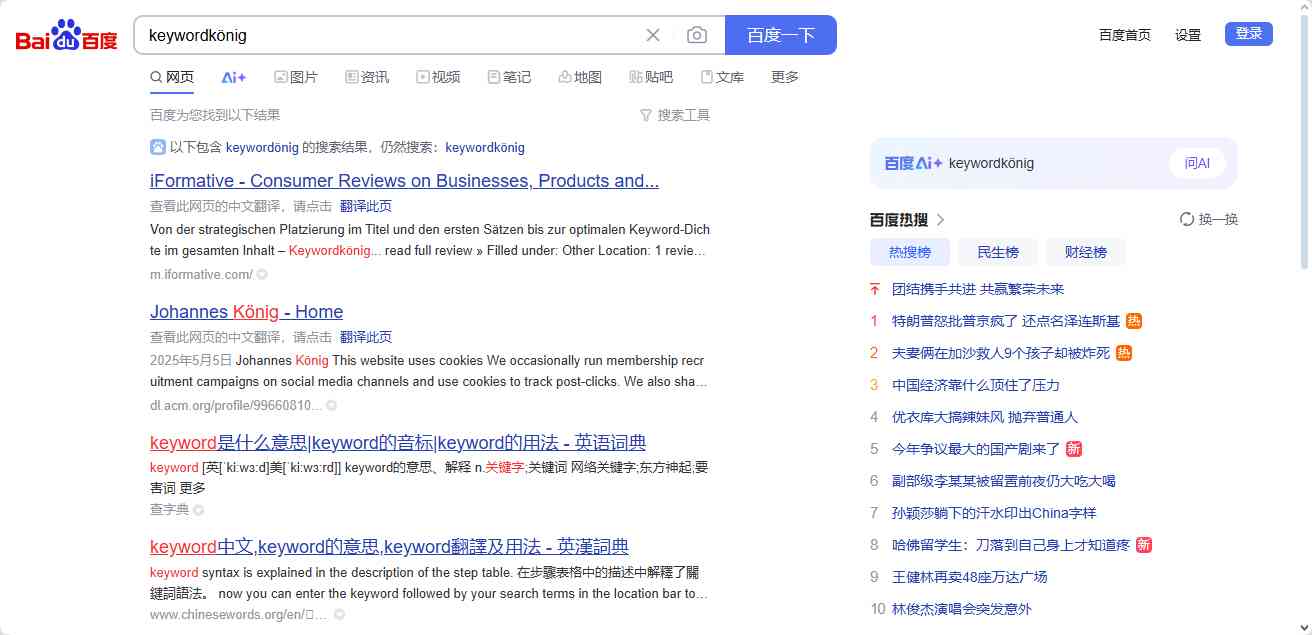Open the 贴吧 tab

[x=651, y=77]
